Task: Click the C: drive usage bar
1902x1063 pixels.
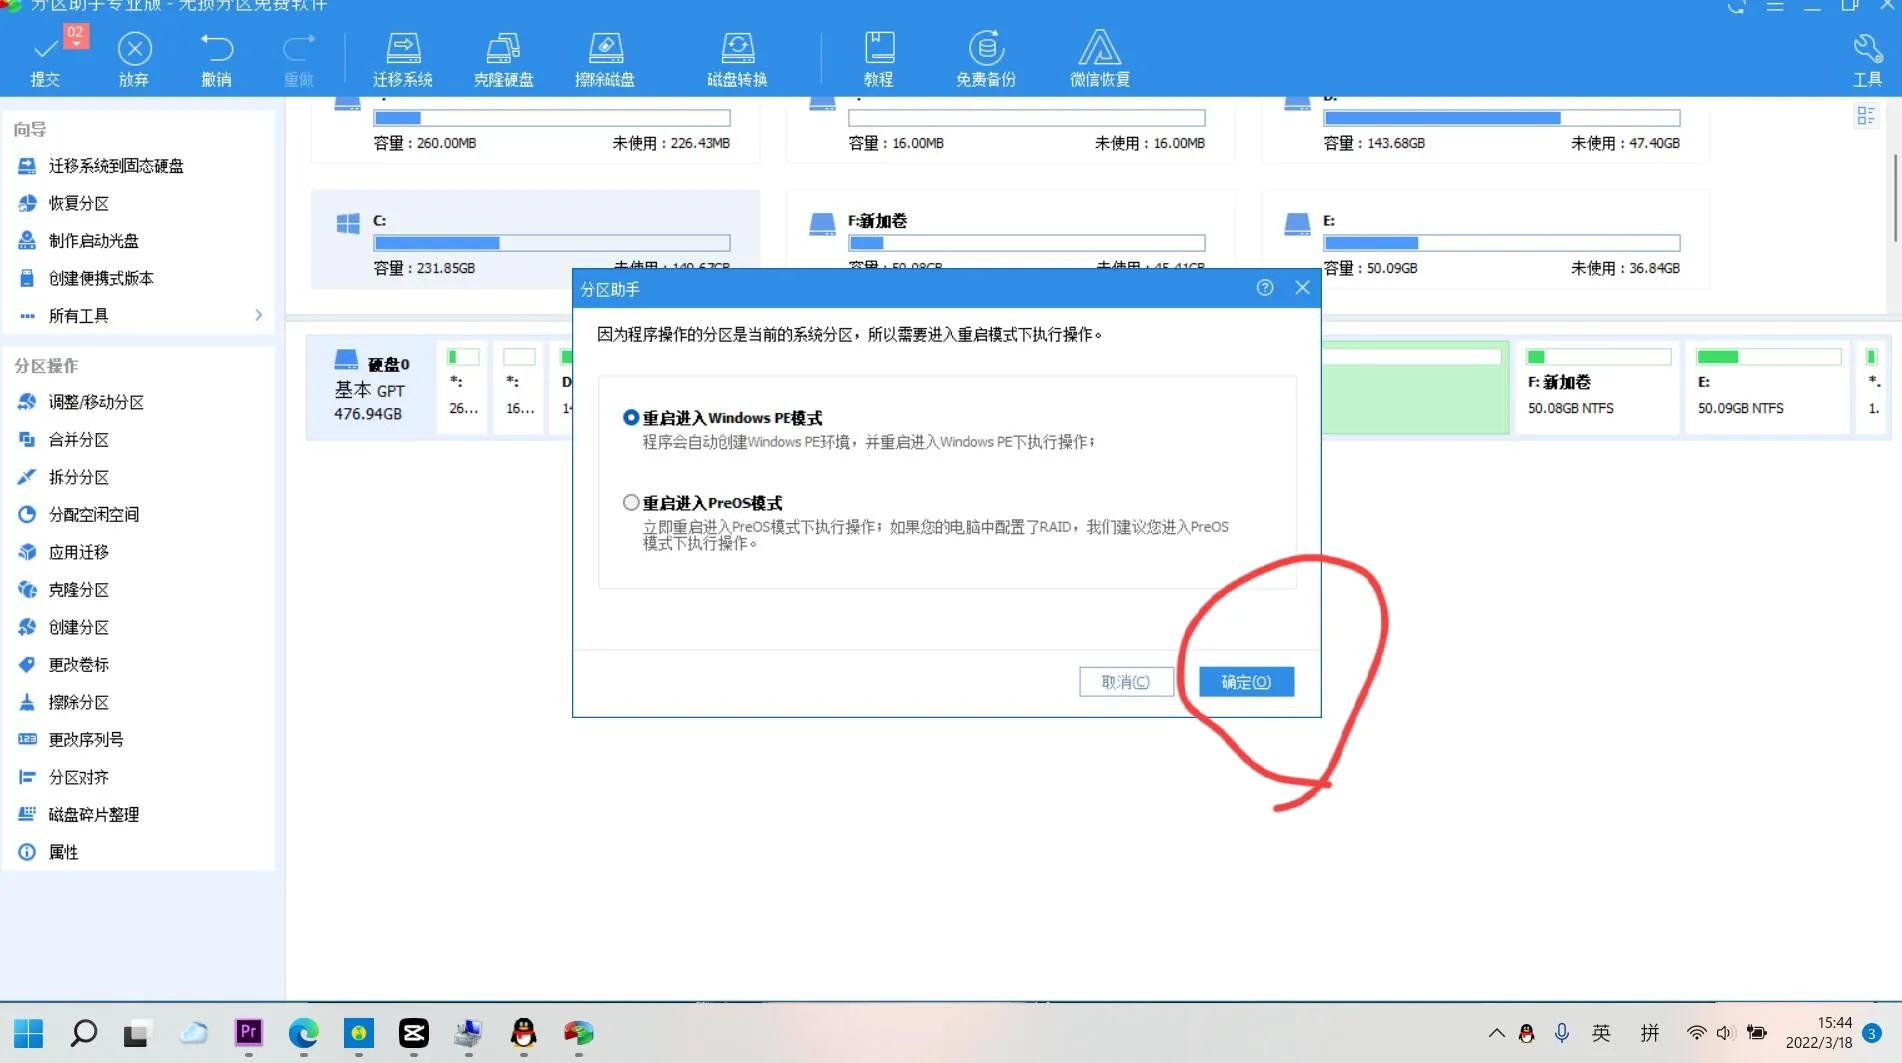Action: pyautogui.click(x=550, y=242)
